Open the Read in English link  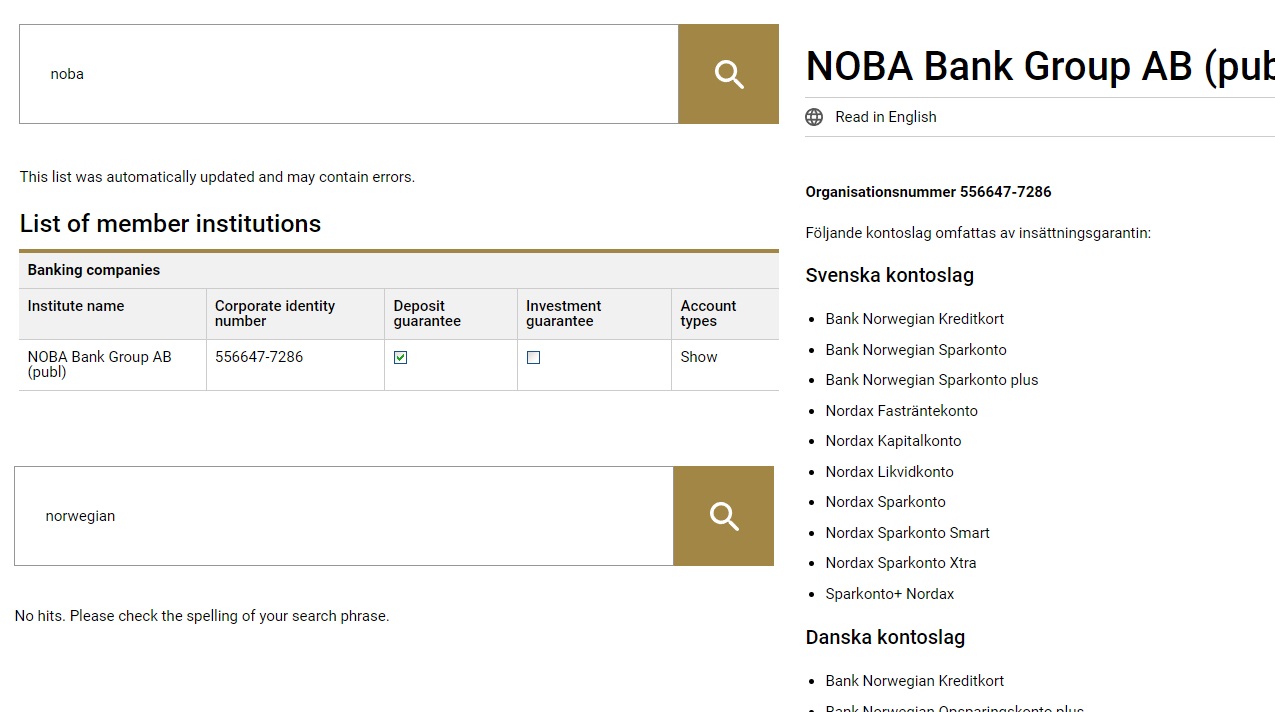885,117
